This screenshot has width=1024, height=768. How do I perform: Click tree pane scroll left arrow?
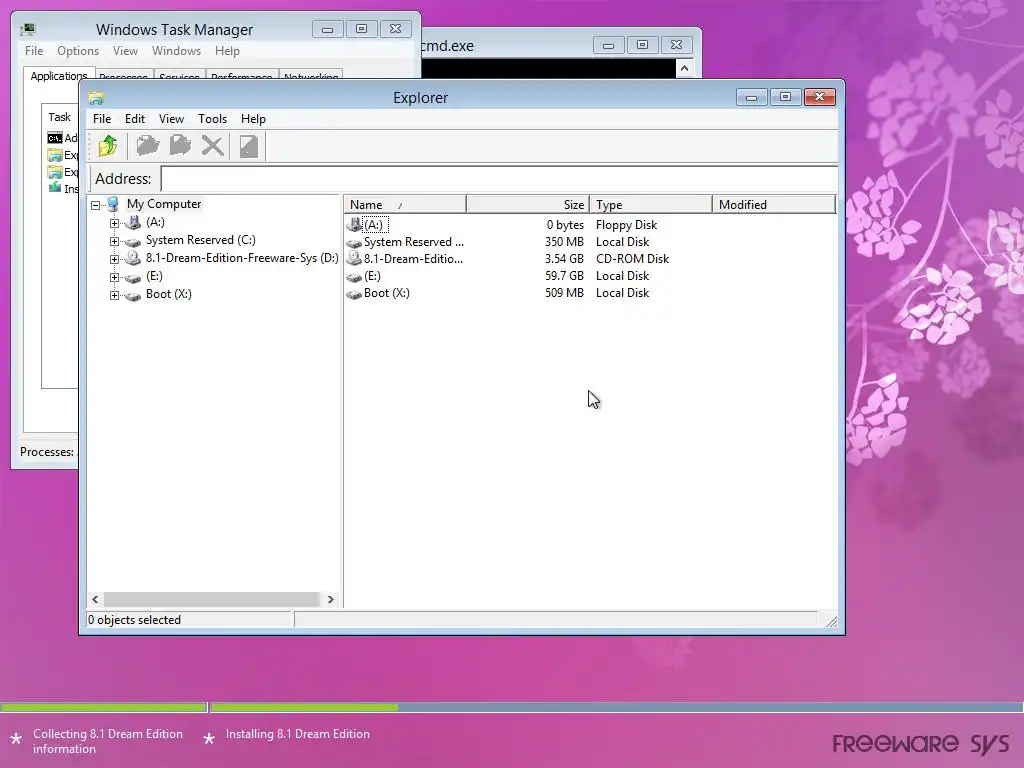pos(95,600)
